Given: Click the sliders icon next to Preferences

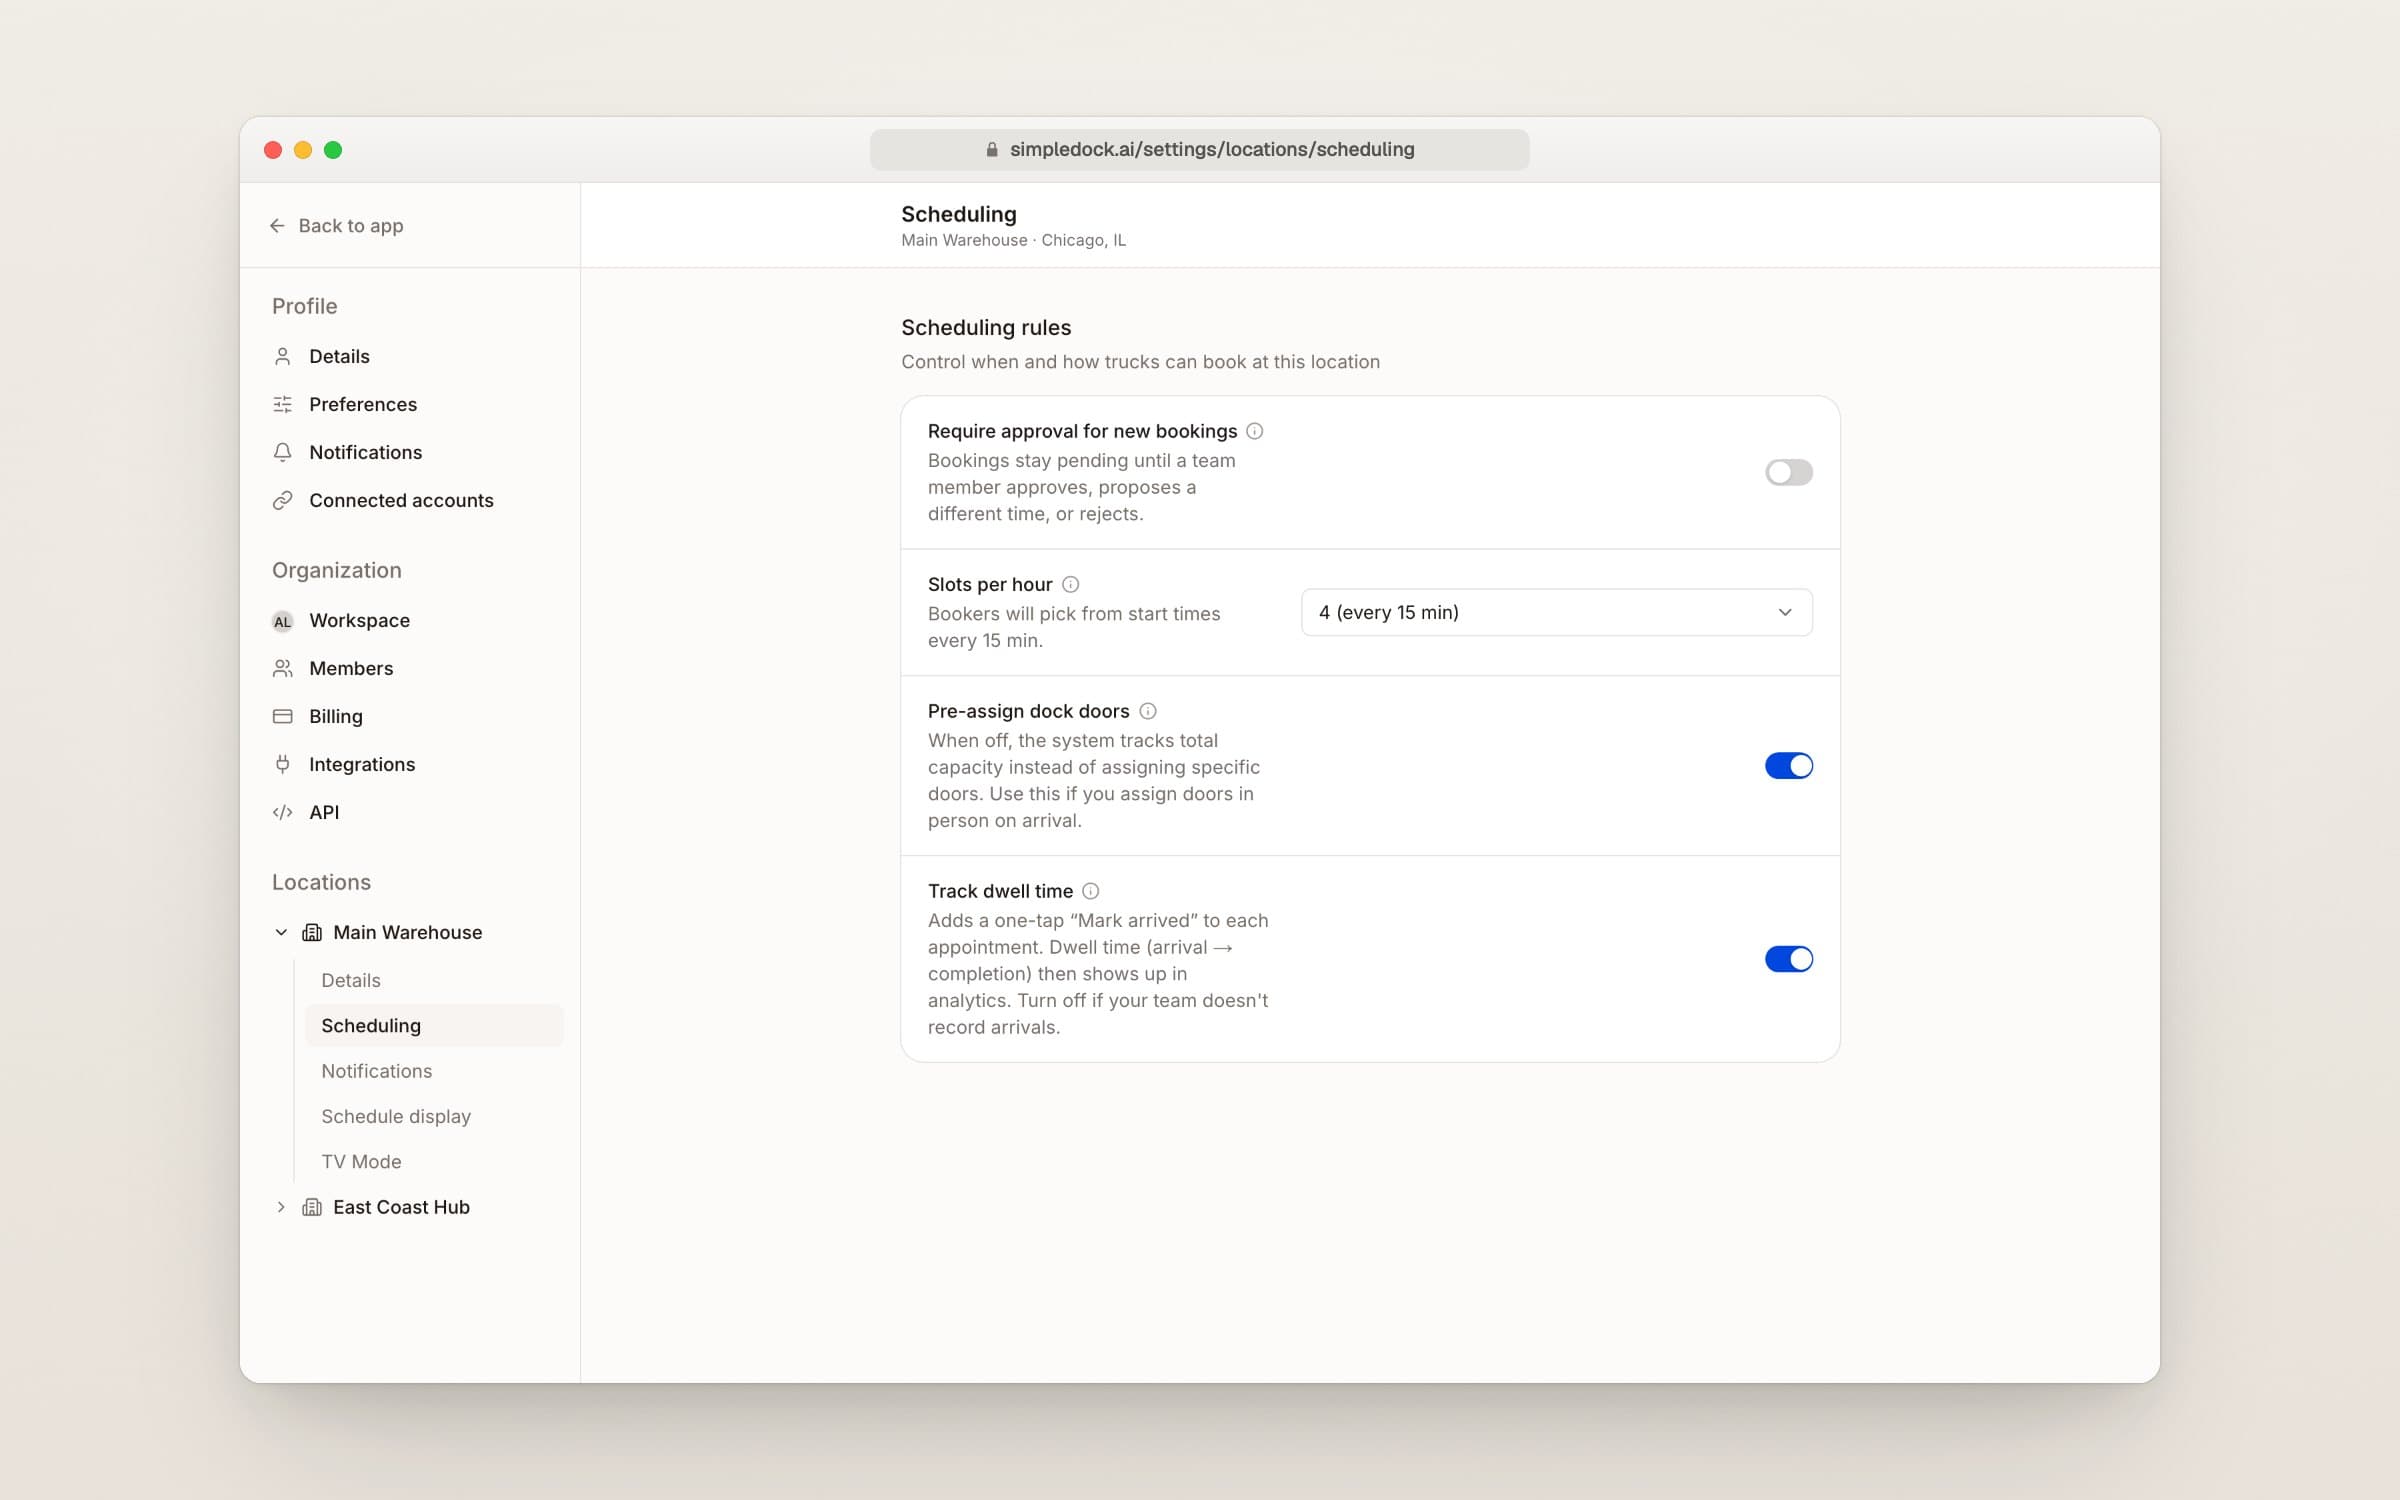Looking at the screenshot, I should tap(283, 404).
